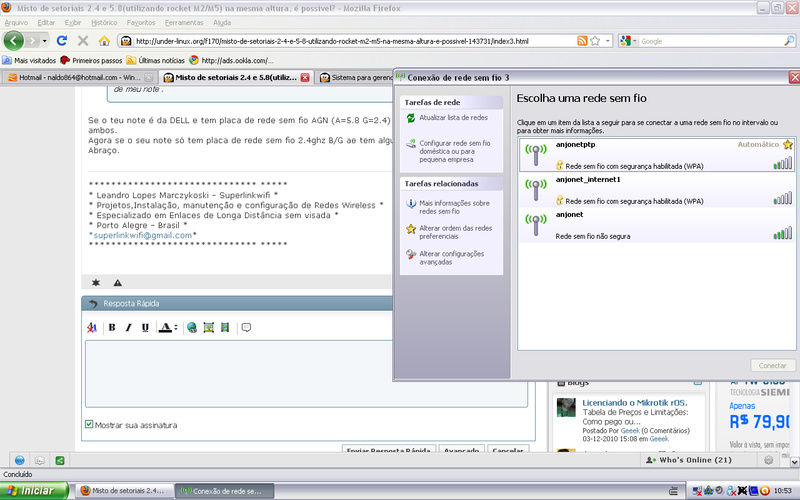
Task: Click the insert link globe icon
Action: tap(192, 328)
